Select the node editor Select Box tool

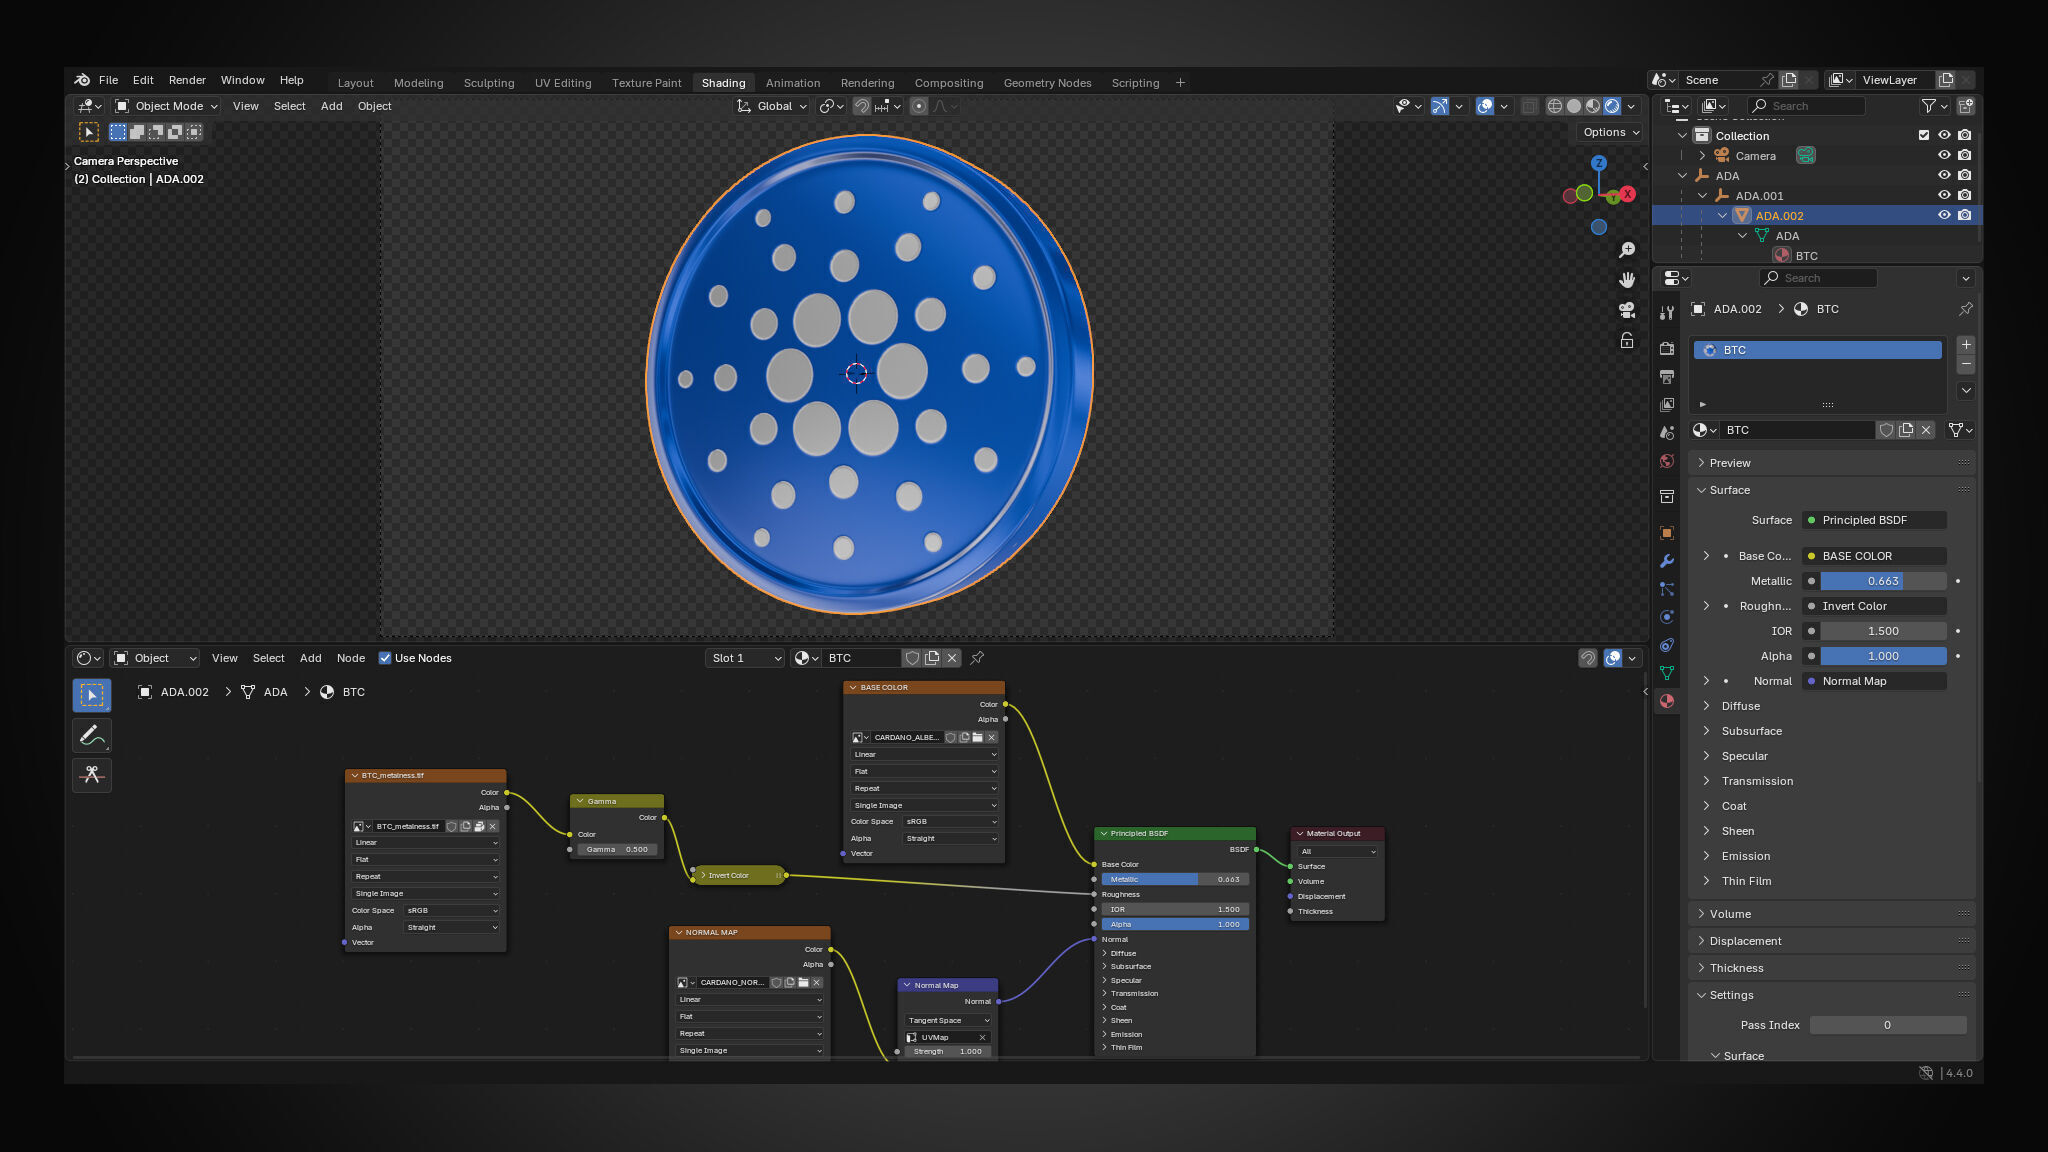(92, 695)
